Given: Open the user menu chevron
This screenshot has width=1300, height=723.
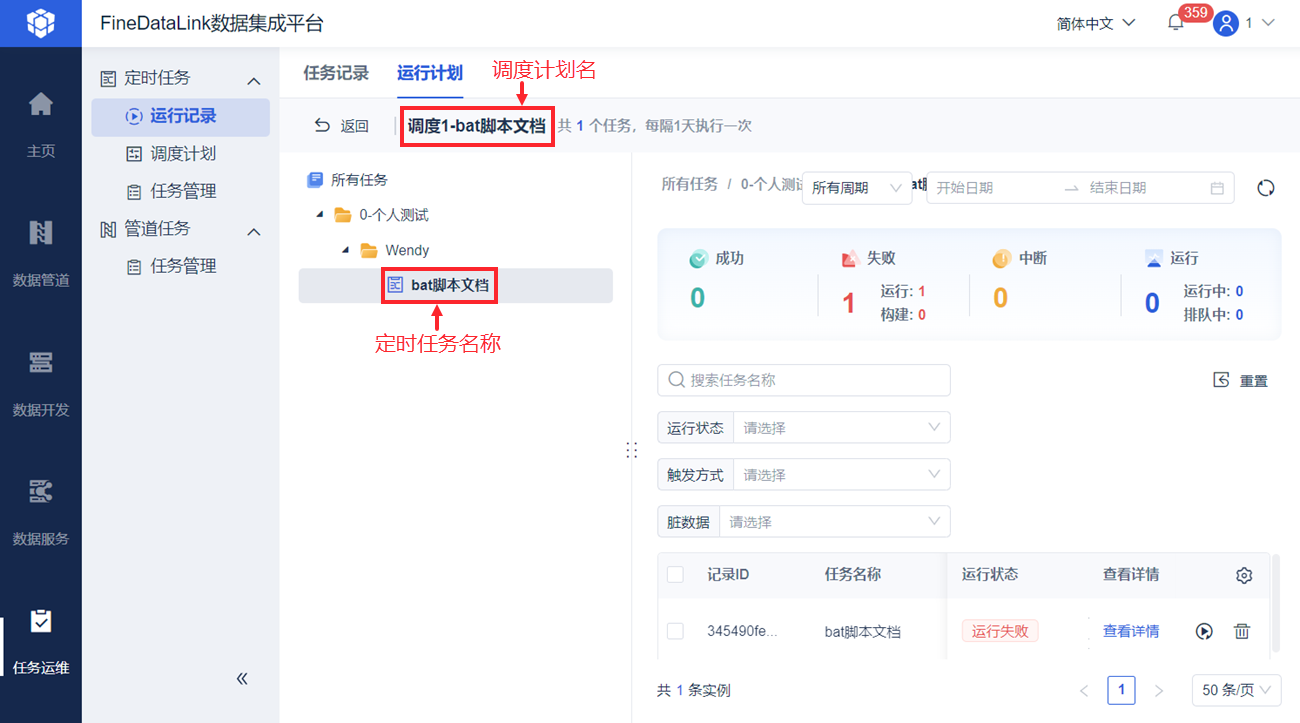Looking at the screenshot, I should point(1267,23).
